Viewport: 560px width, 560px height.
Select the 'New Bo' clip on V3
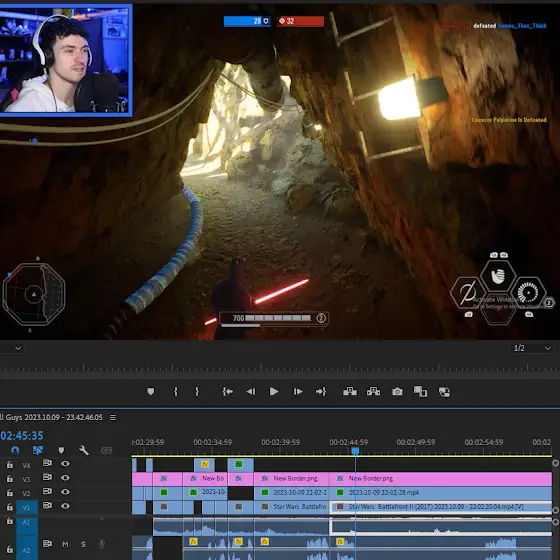(205, 479)
